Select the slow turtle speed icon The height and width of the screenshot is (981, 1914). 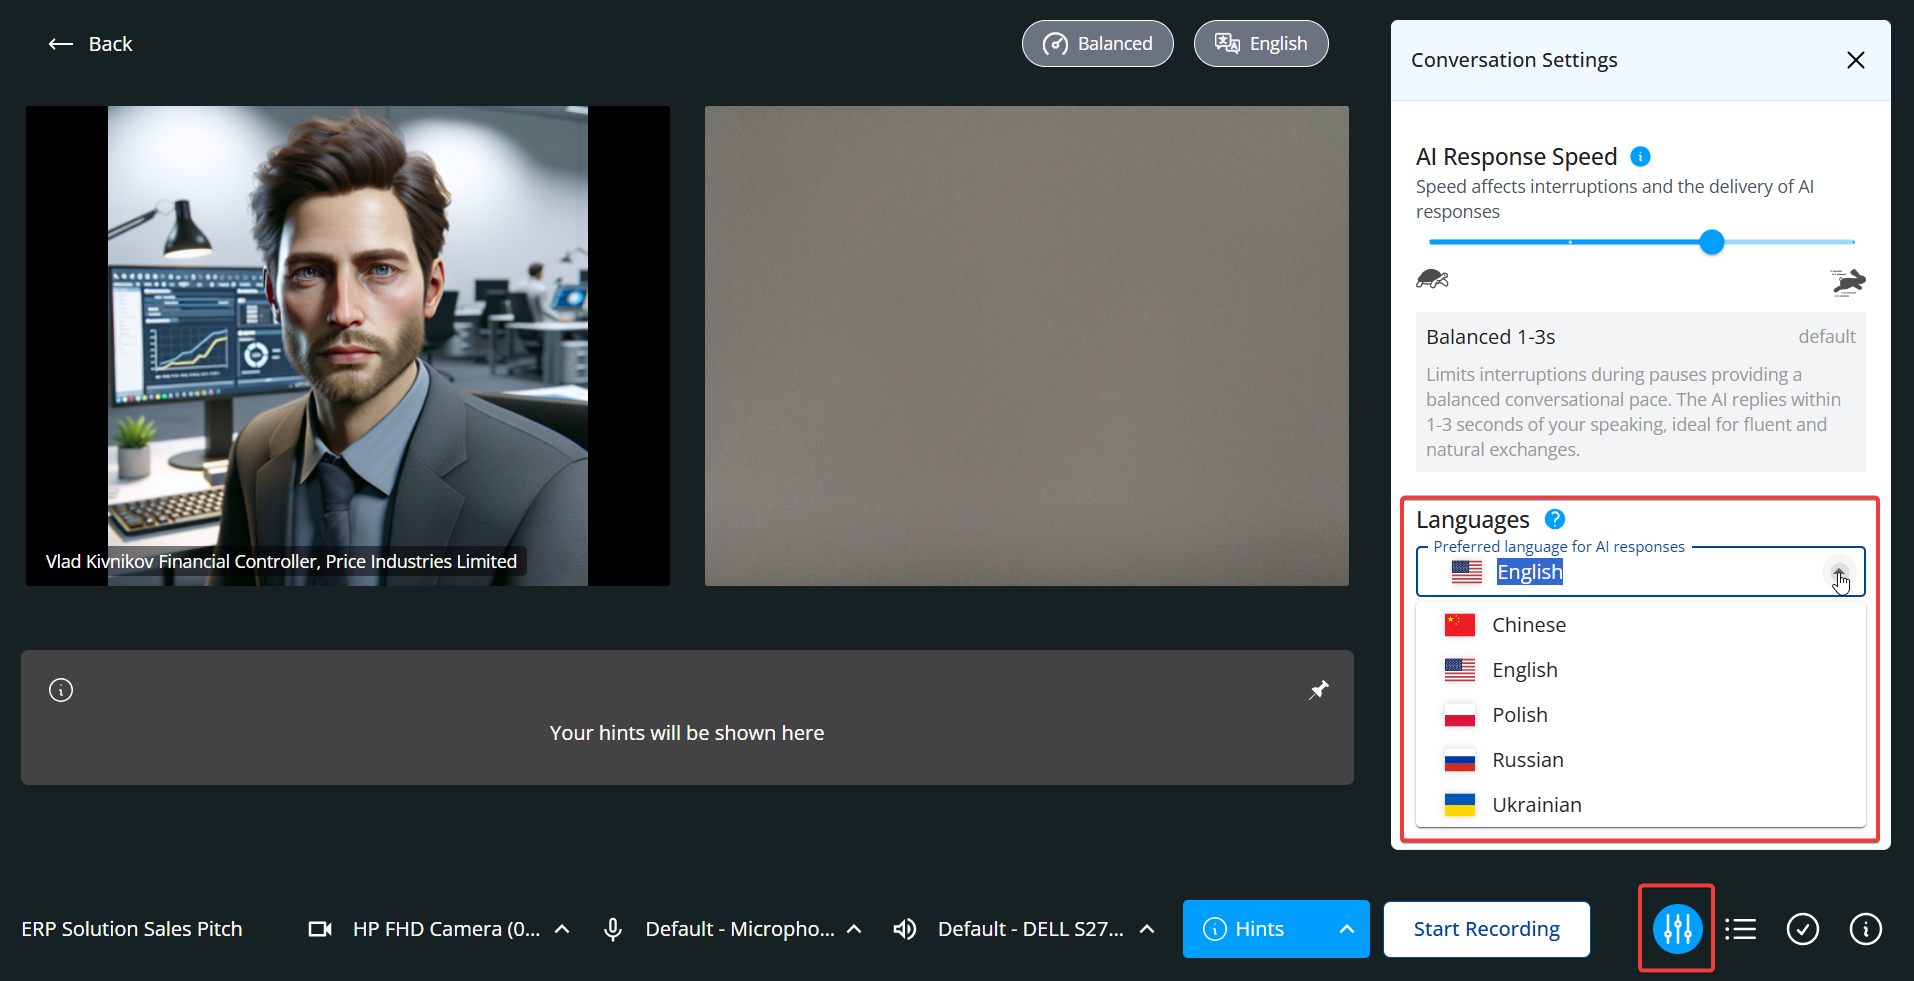click(1432, 279)
